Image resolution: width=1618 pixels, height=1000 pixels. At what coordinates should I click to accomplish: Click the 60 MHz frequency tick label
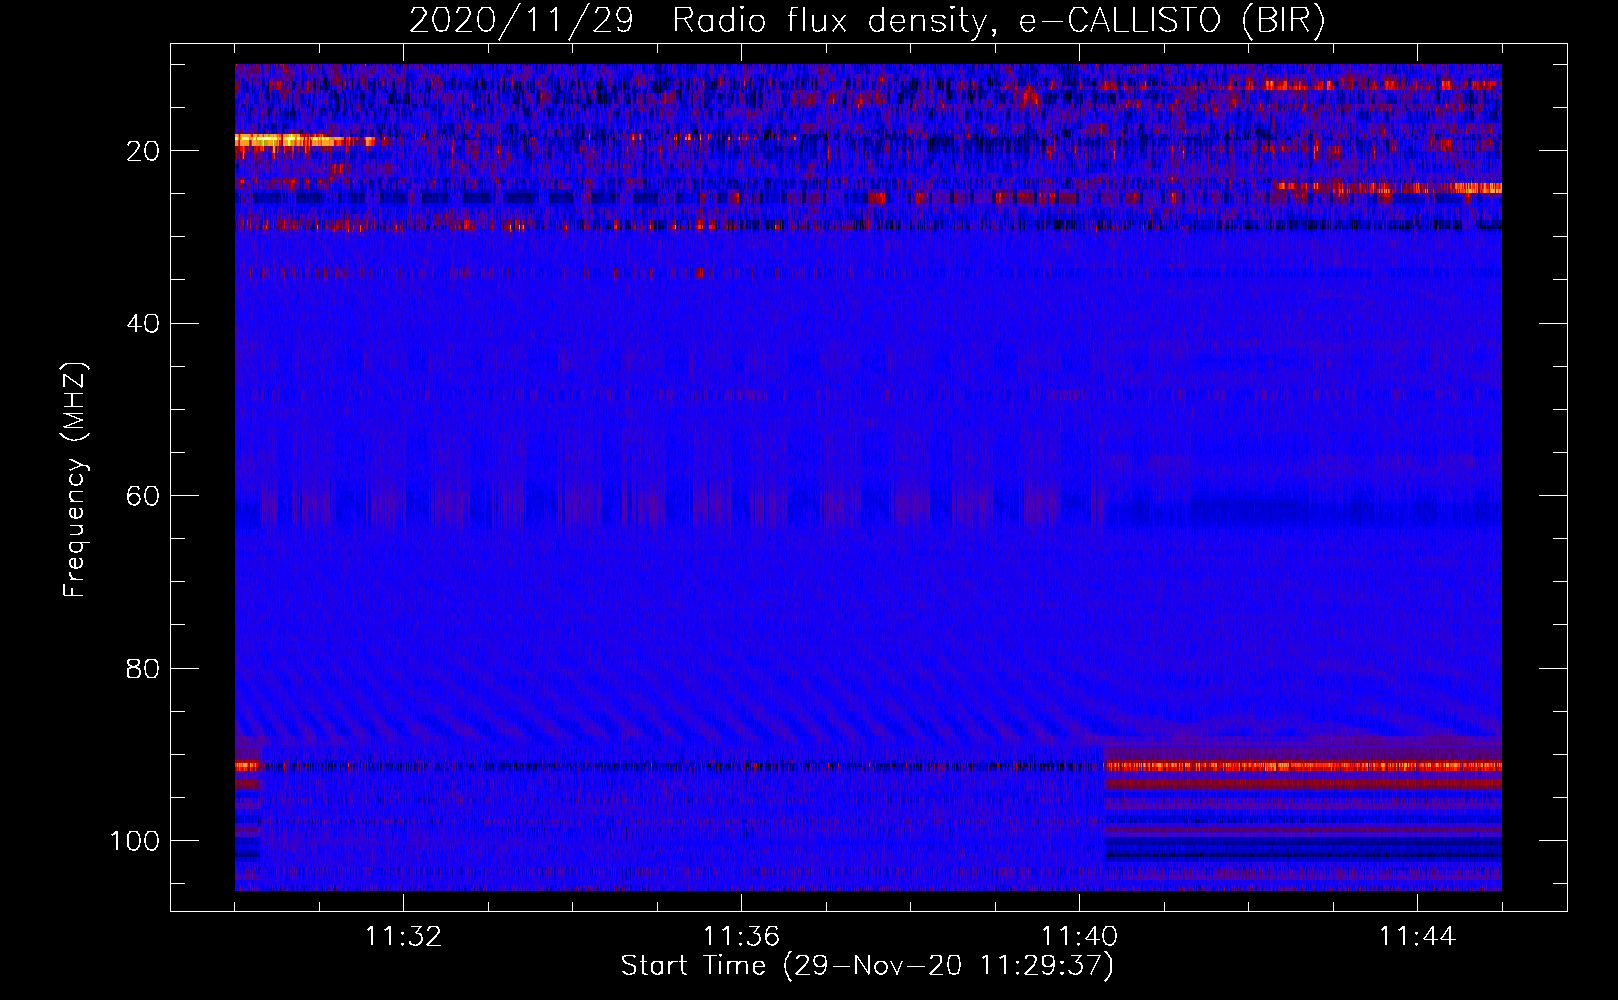[144, 496]
